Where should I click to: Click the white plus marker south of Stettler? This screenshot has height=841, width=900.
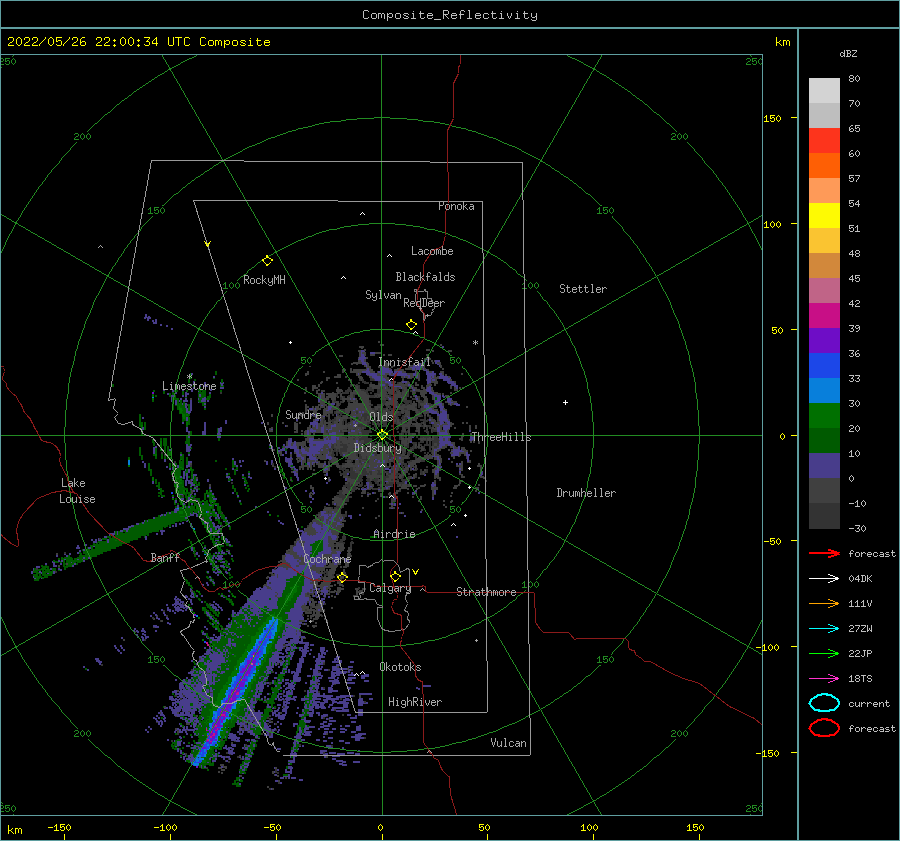565,402
